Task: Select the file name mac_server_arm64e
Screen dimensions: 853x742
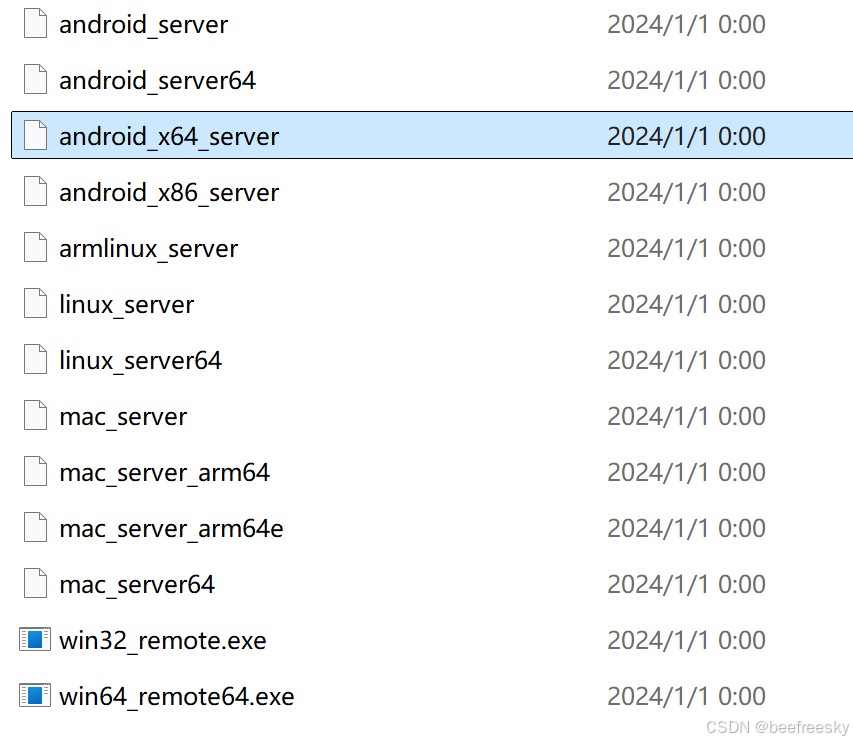Action: coord(171,529)
